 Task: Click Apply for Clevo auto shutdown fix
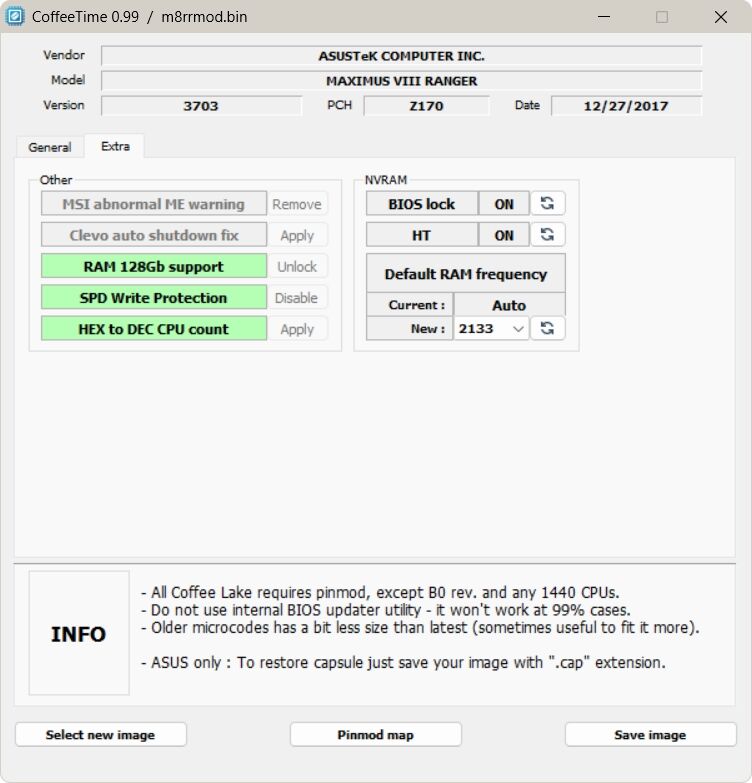pyautogui.click(x=297, y=235)
